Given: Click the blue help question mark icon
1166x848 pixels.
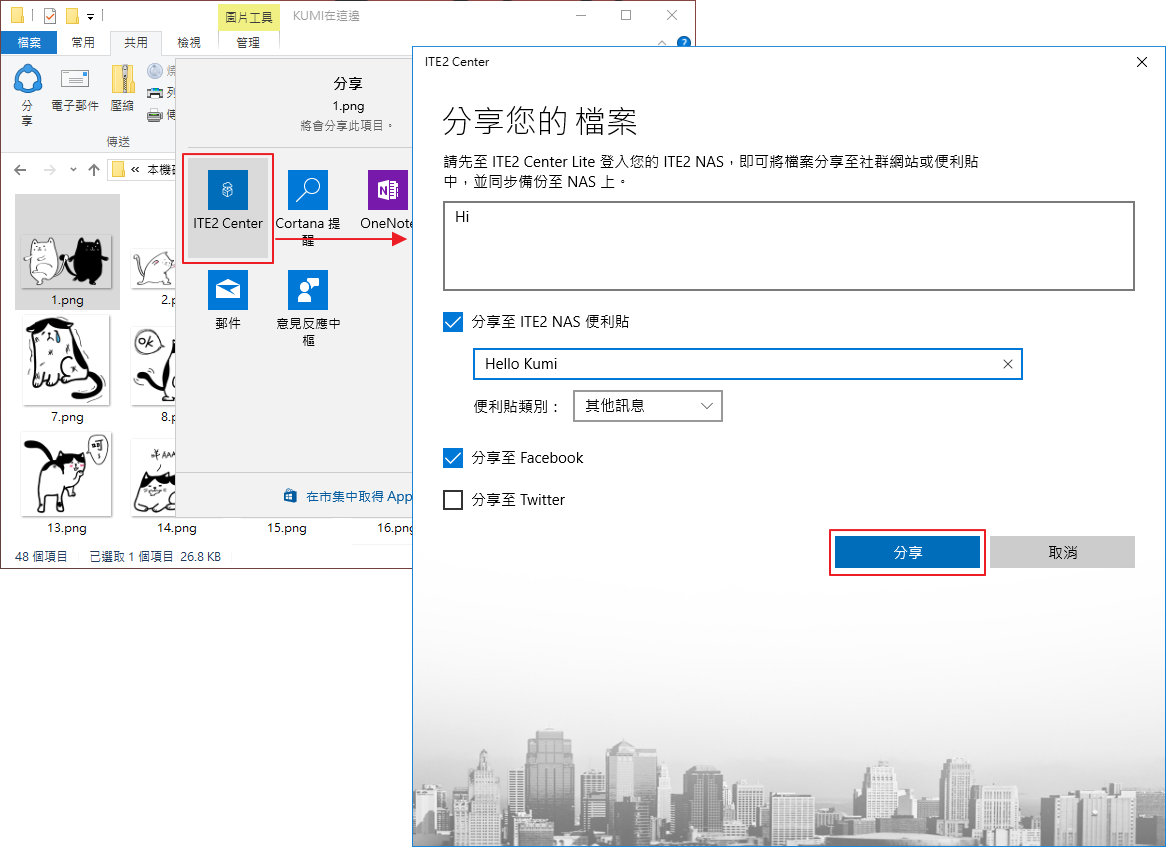Looking at the screenshot, I should pos(684,42).
